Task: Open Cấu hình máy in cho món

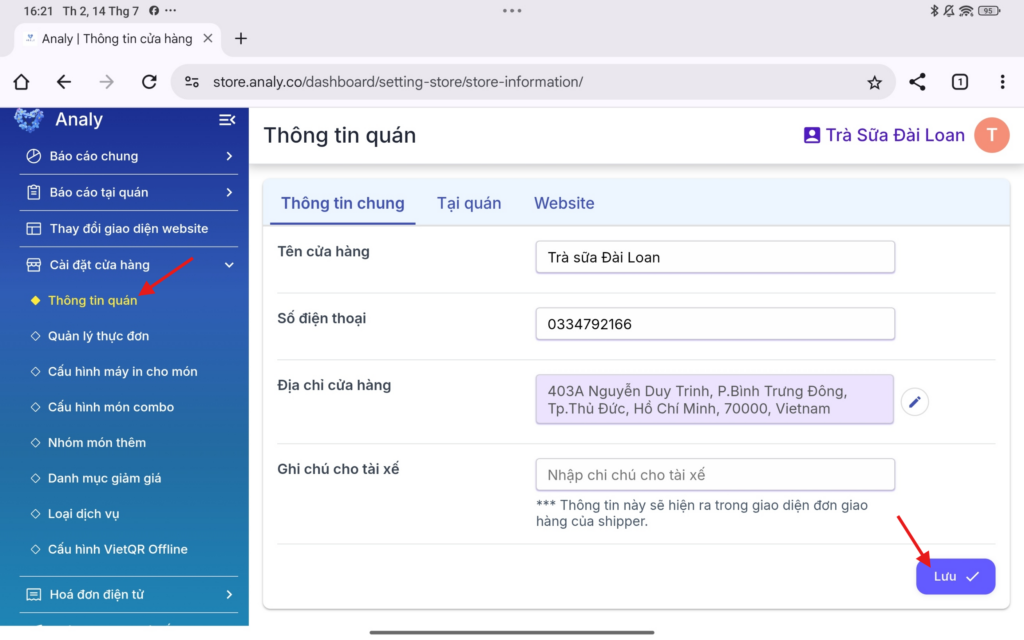Action: (x=122, y=372)
